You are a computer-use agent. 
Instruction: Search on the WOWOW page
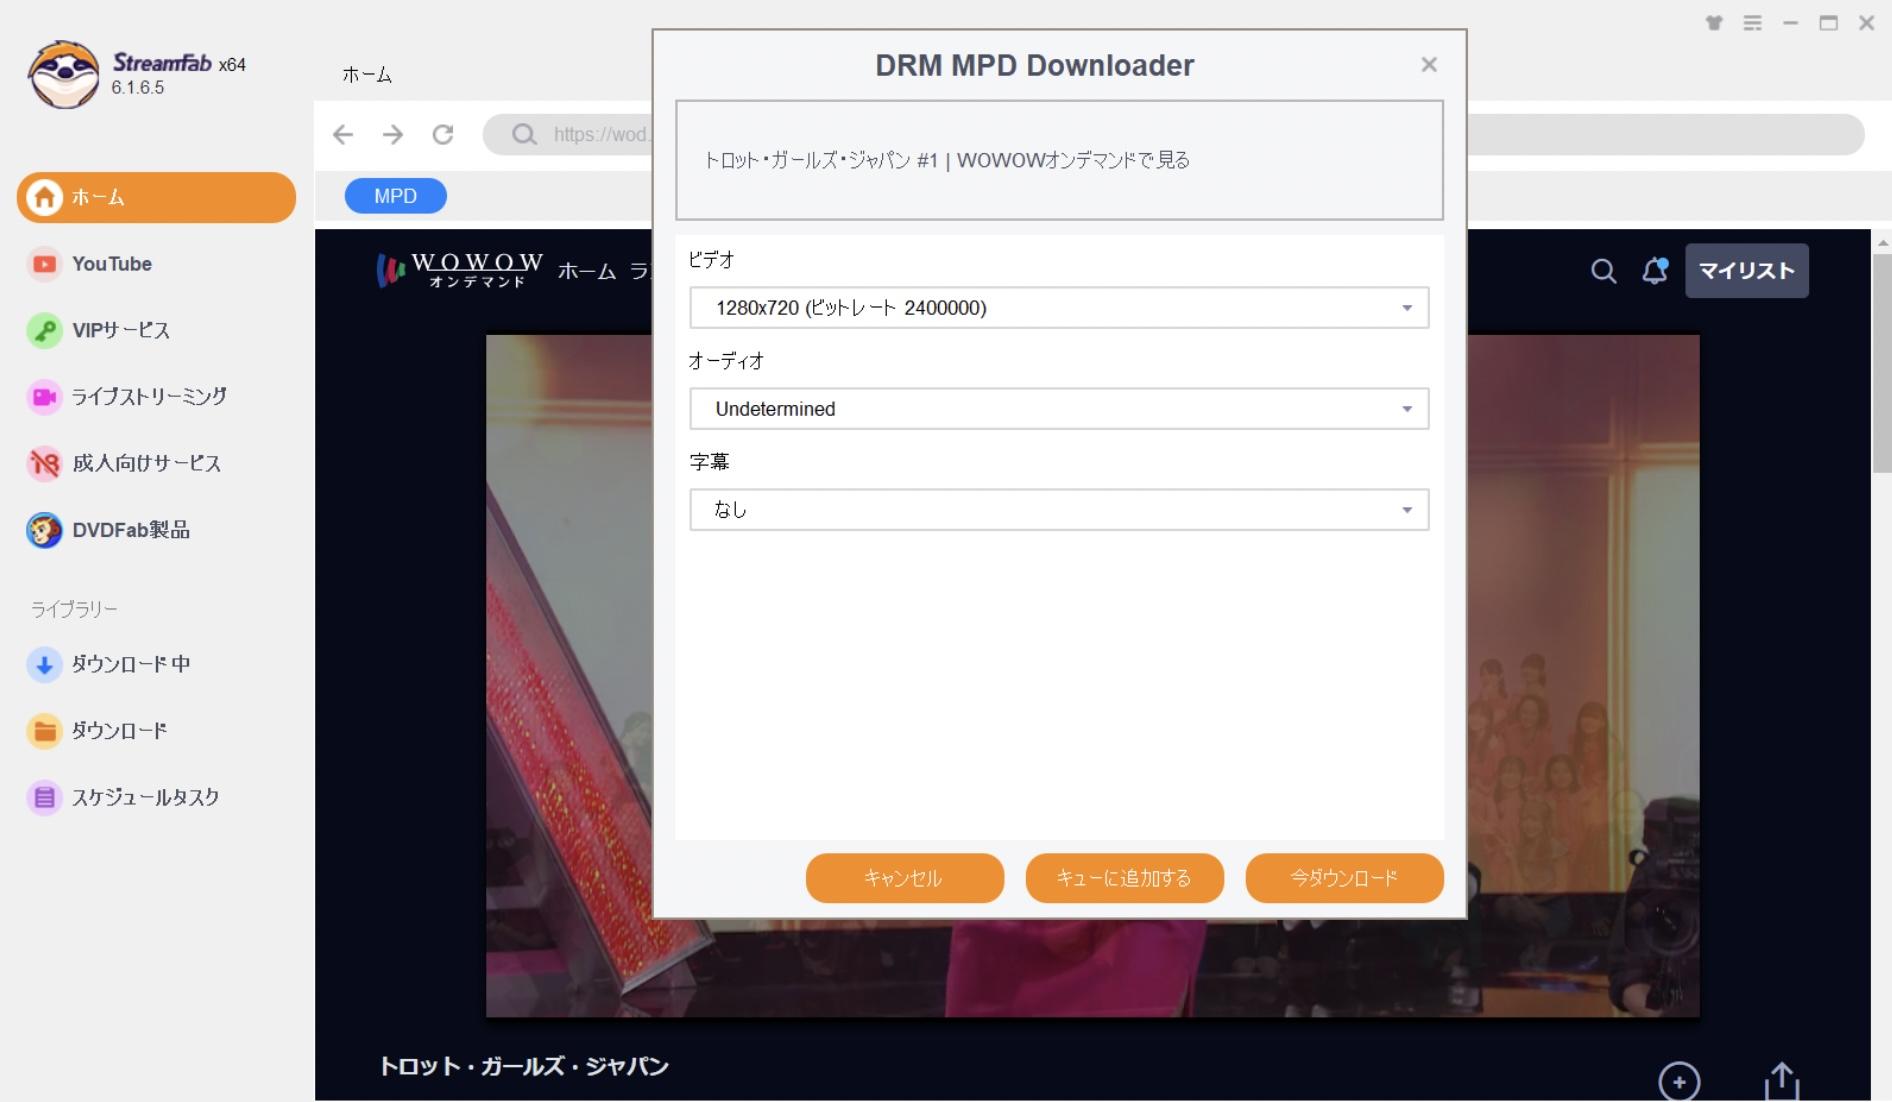tap(1603, 271)
